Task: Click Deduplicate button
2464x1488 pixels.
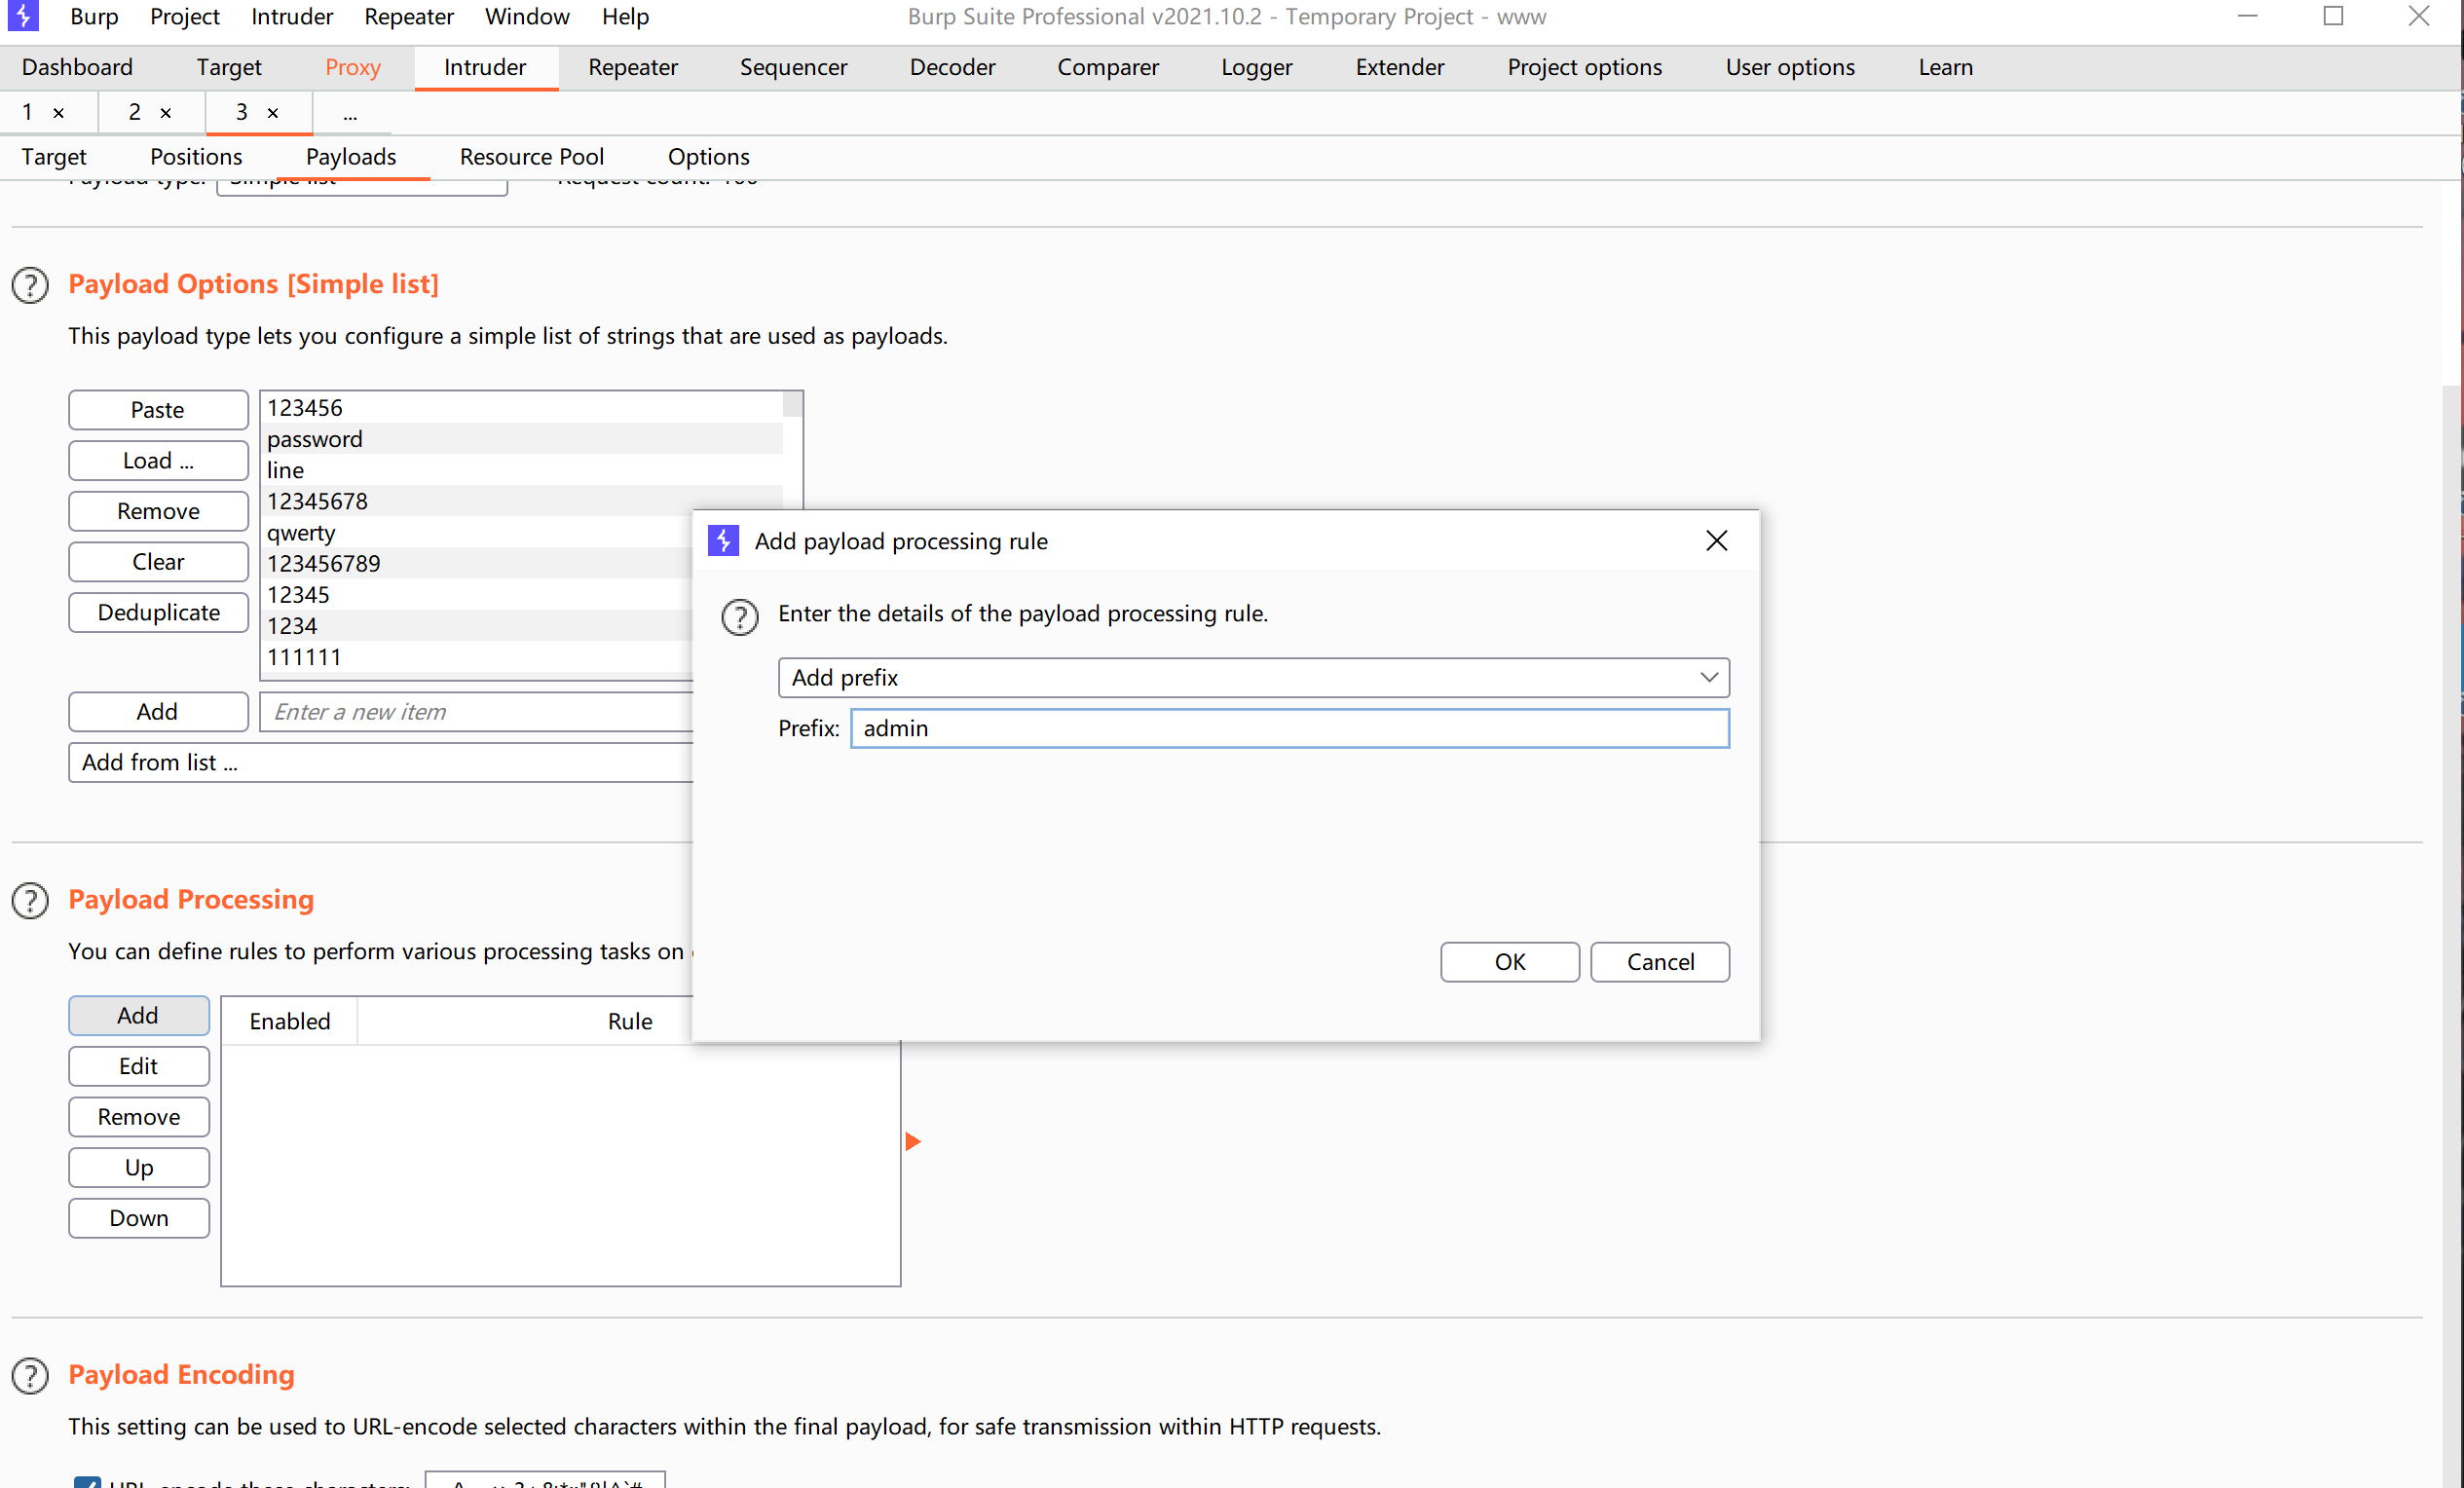Action: 158,613
